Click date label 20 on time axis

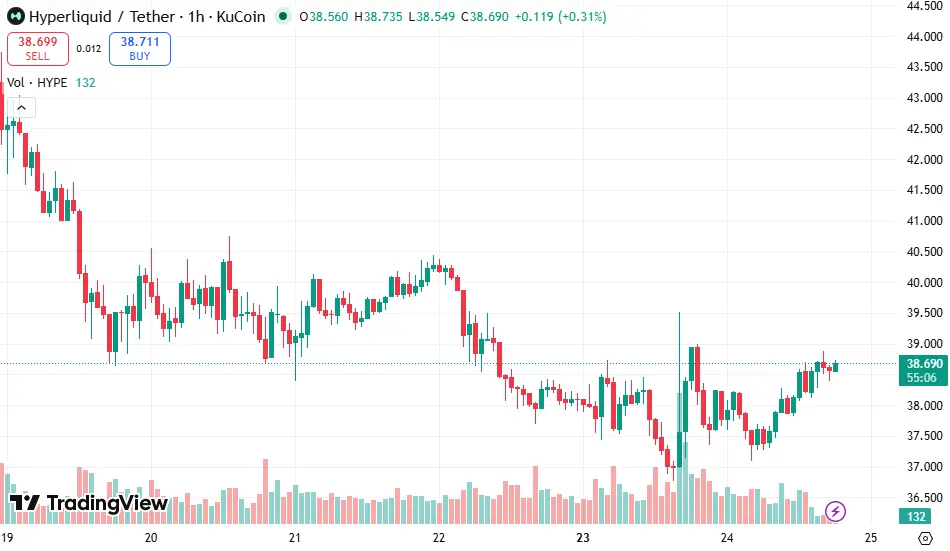pyautogui.click(x=151, y=537)
